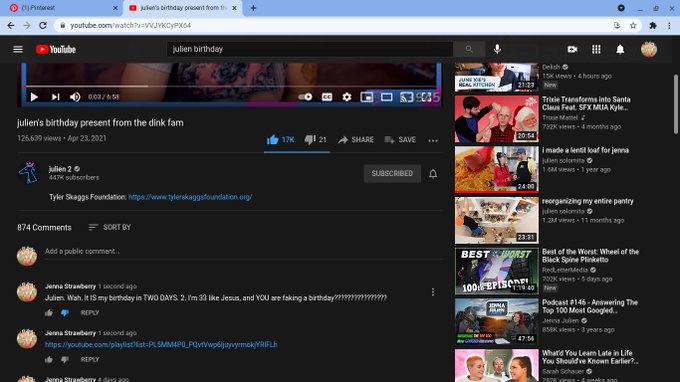Open video settings gear
Viewport: 680px width, 382px height.
click(347, 97)
